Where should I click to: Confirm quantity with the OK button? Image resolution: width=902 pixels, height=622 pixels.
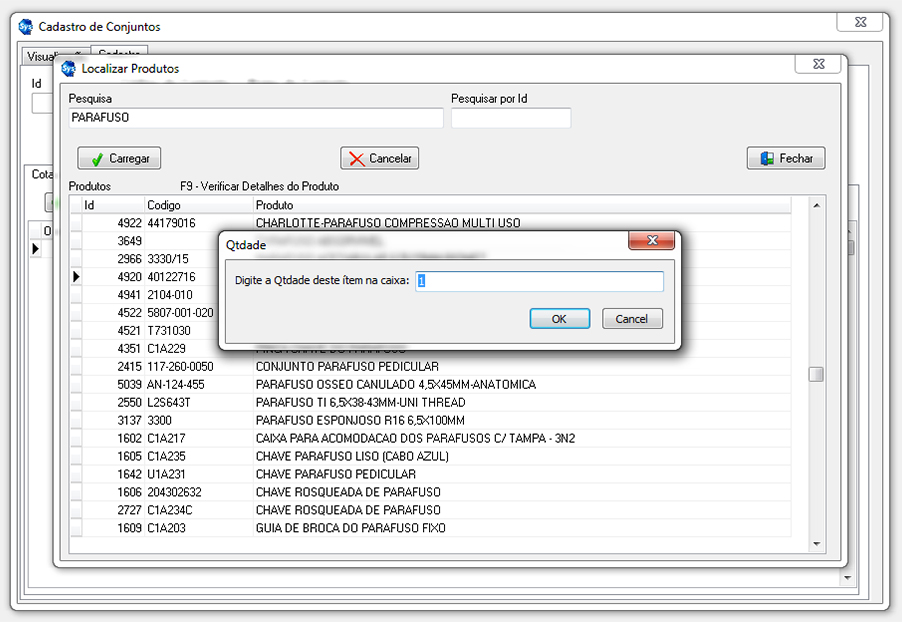tap(559, 318)
